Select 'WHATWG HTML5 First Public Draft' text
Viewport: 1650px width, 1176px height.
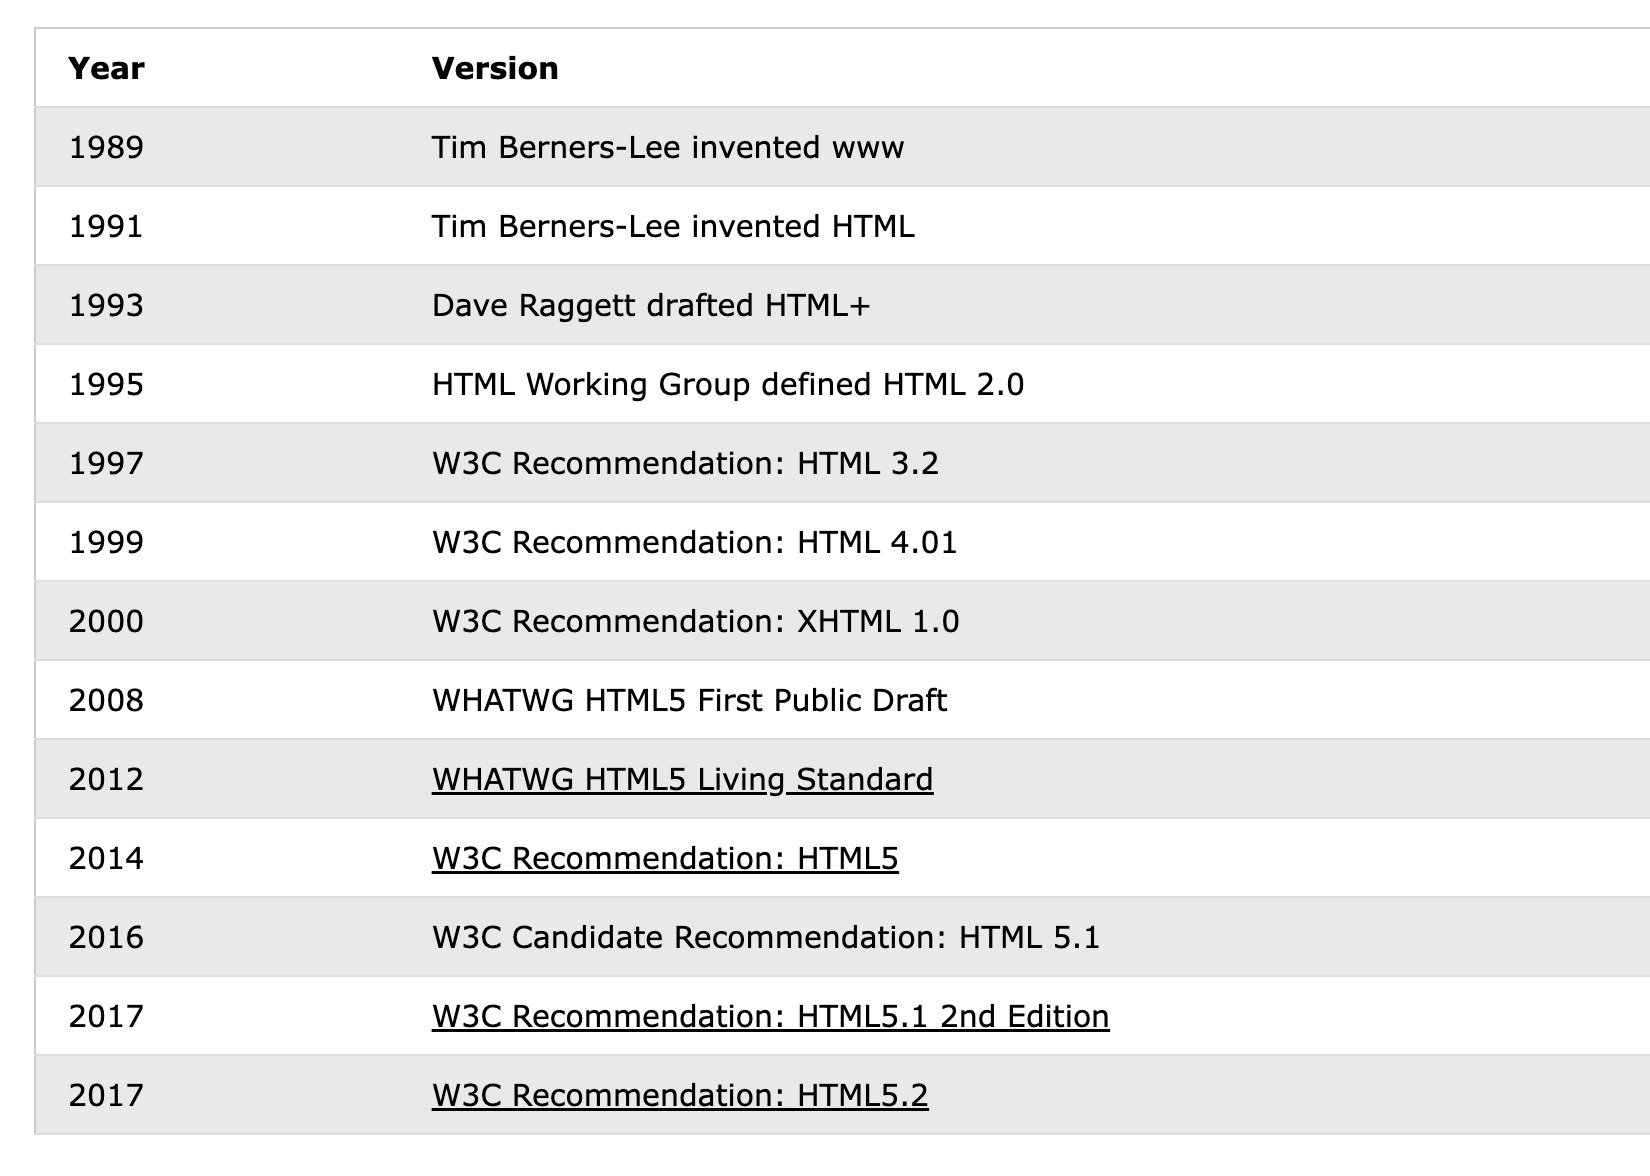click(x=689, y=700)
